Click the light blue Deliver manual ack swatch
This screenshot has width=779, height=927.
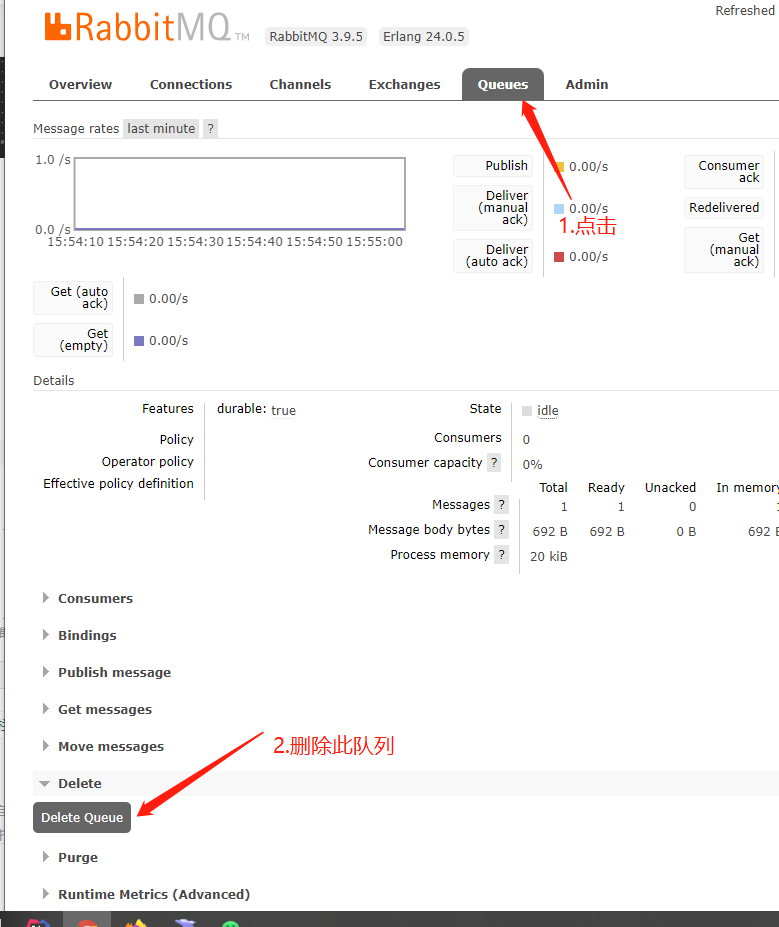tap(559, 209)
